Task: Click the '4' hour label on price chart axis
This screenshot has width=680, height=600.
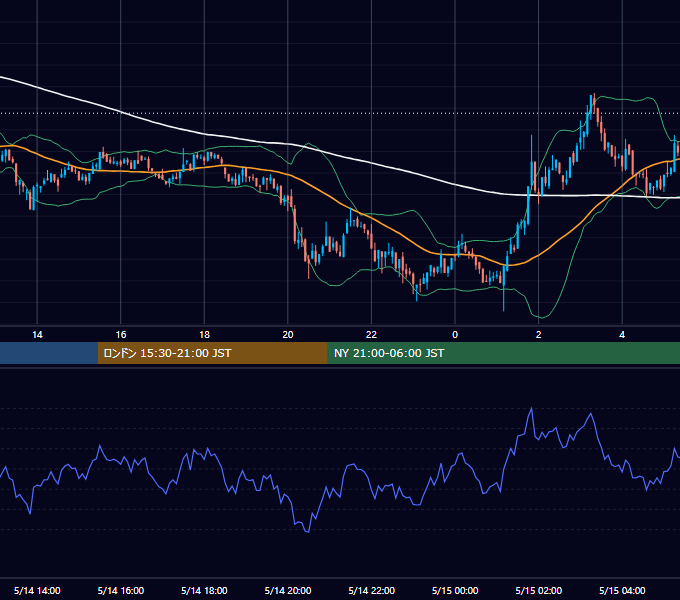Action: tap(622, 335)
